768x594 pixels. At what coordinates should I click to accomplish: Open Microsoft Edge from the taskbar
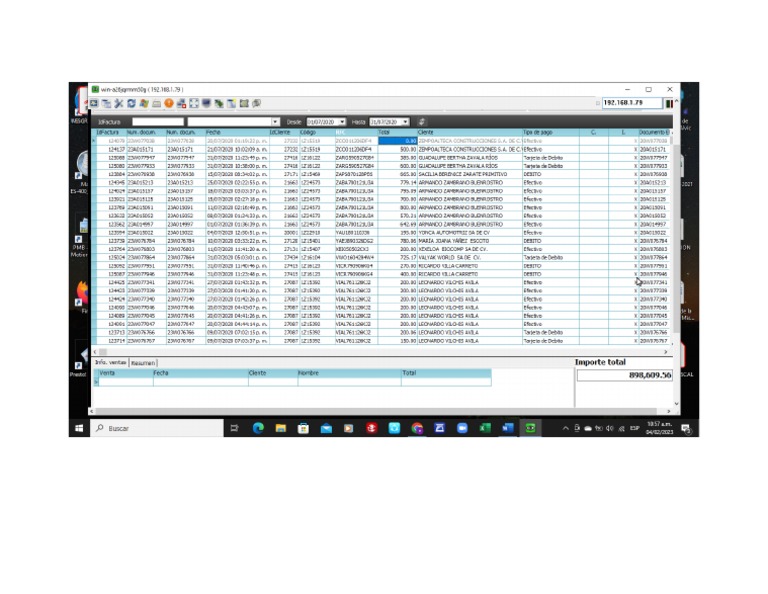pos(258,428)
